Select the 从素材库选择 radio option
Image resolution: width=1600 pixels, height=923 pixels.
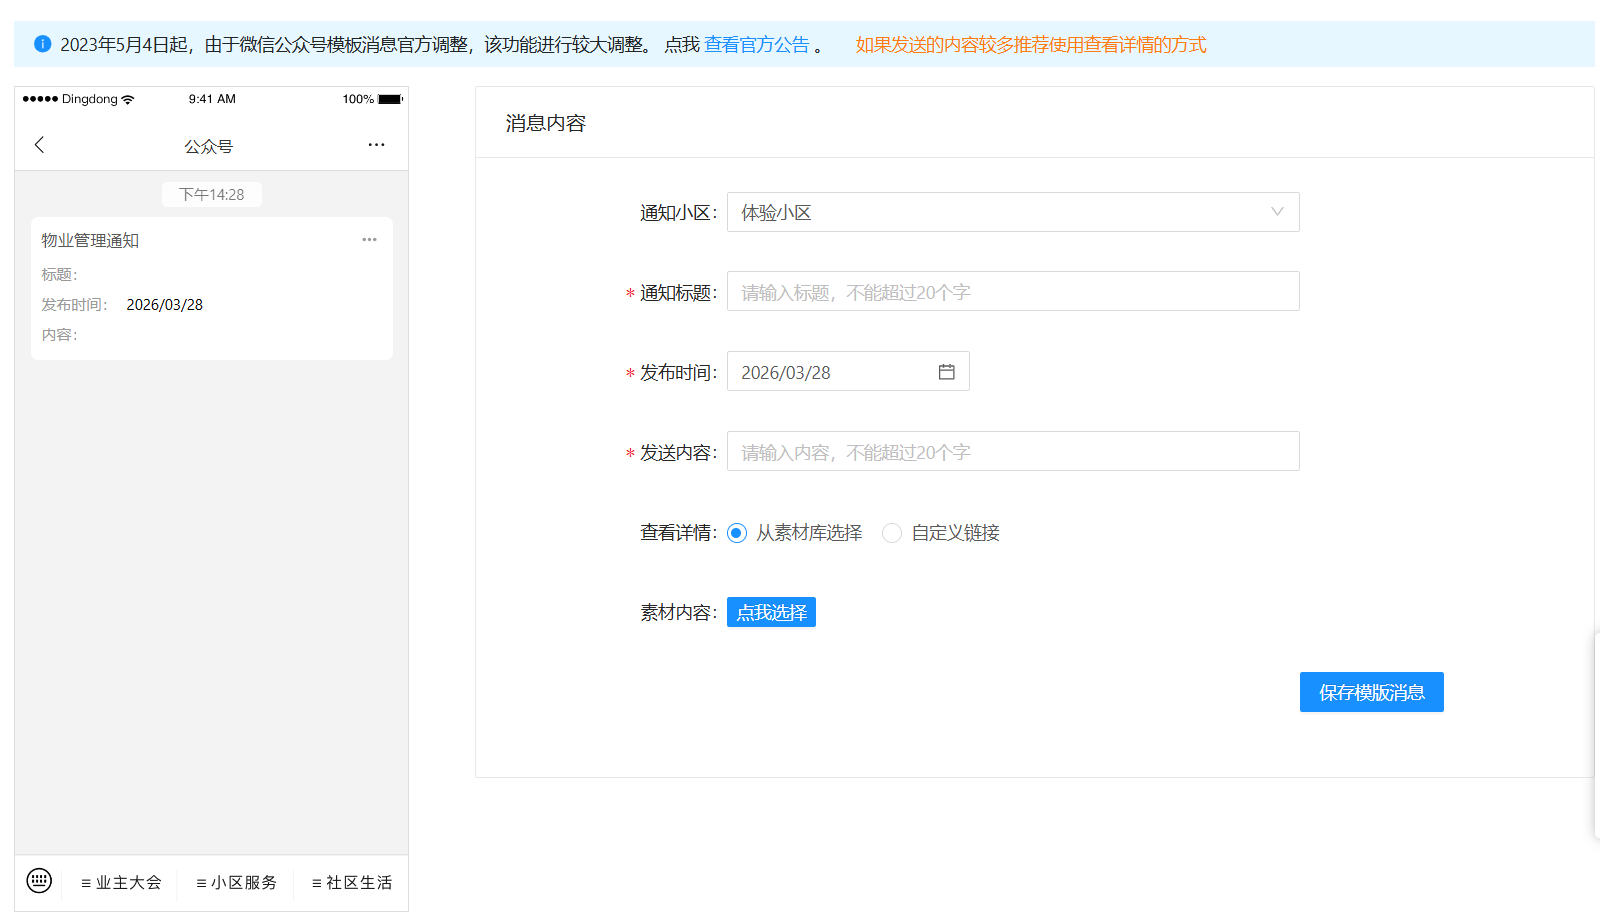(x=737, y=533)
